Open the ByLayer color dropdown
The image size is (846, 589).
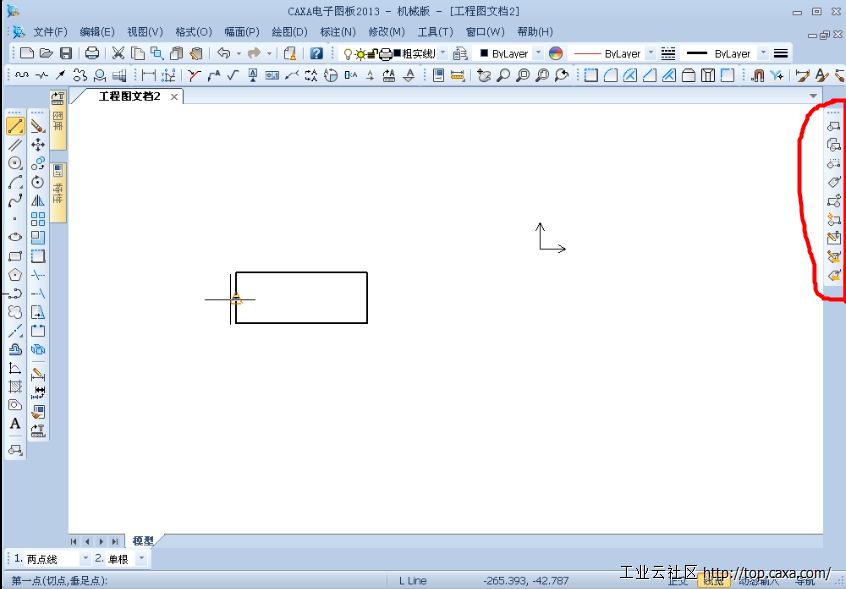(538, 53)
